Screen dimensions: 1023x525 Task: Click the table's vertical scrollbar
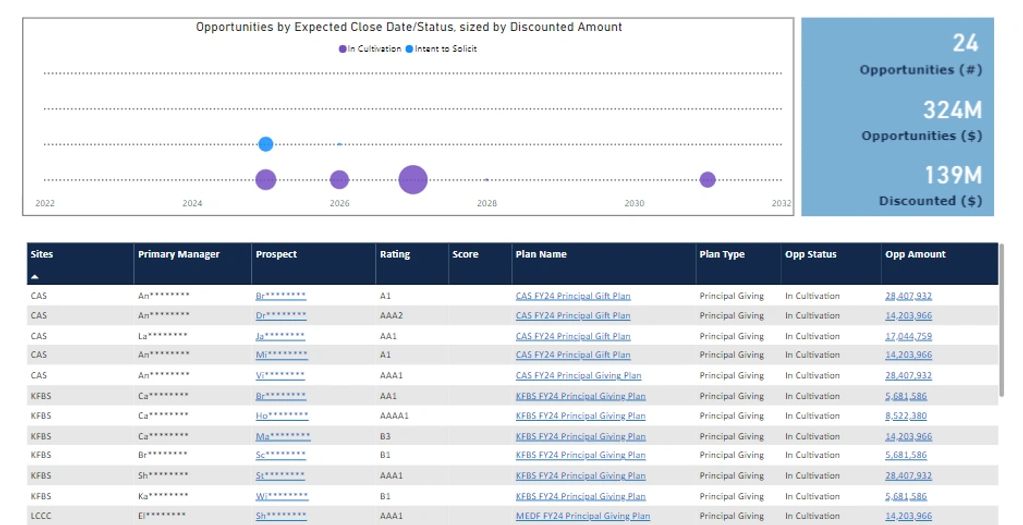[x=1001, y=340]
